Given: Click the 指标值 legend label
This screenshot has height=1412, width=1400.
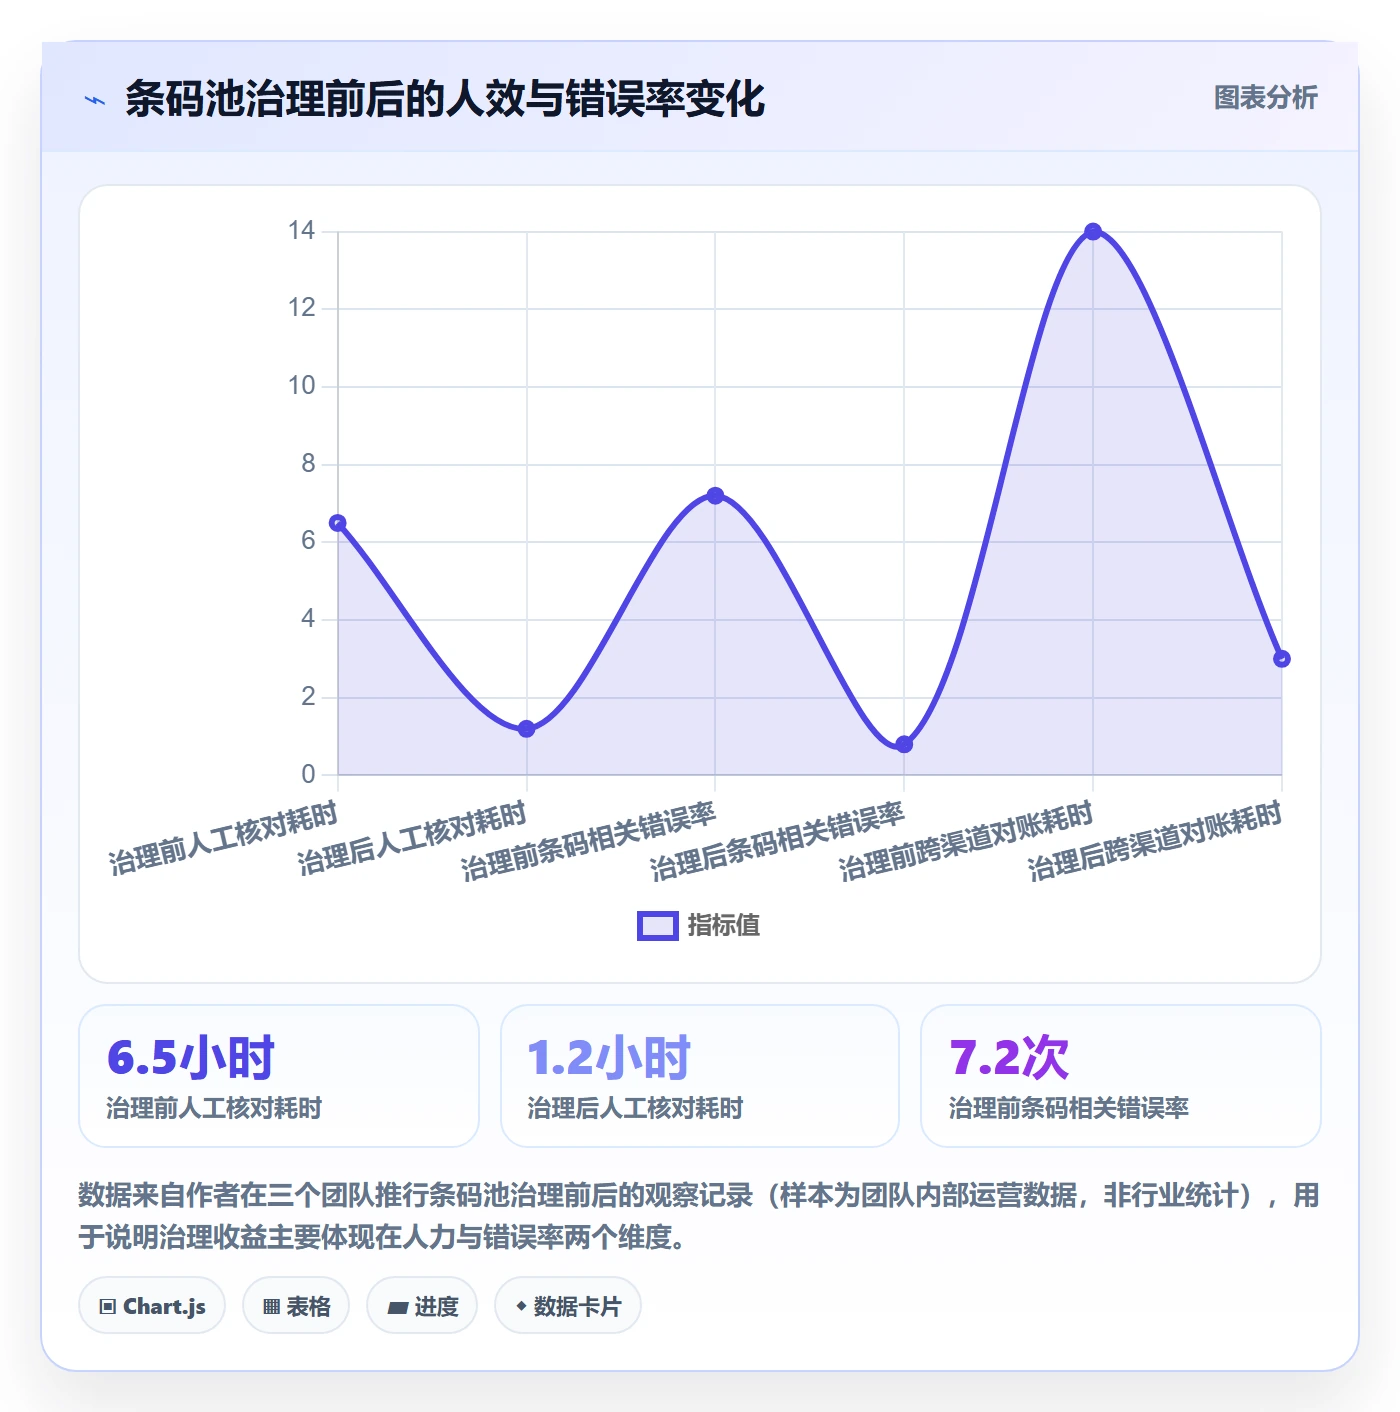Looking at the screenshot, I should point(724,926).
